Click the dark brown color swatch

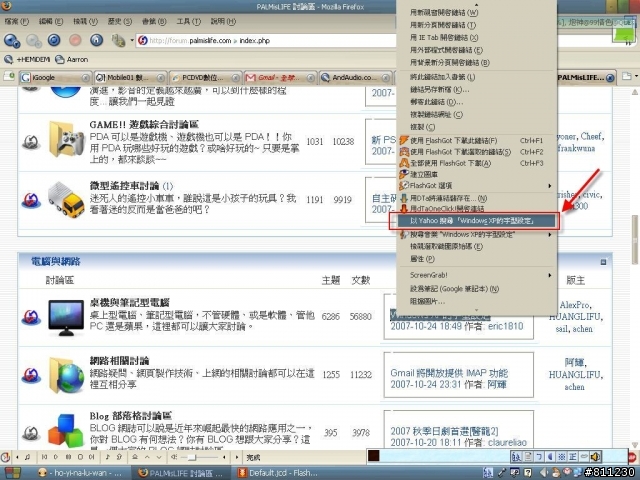(x=373, y=456)
